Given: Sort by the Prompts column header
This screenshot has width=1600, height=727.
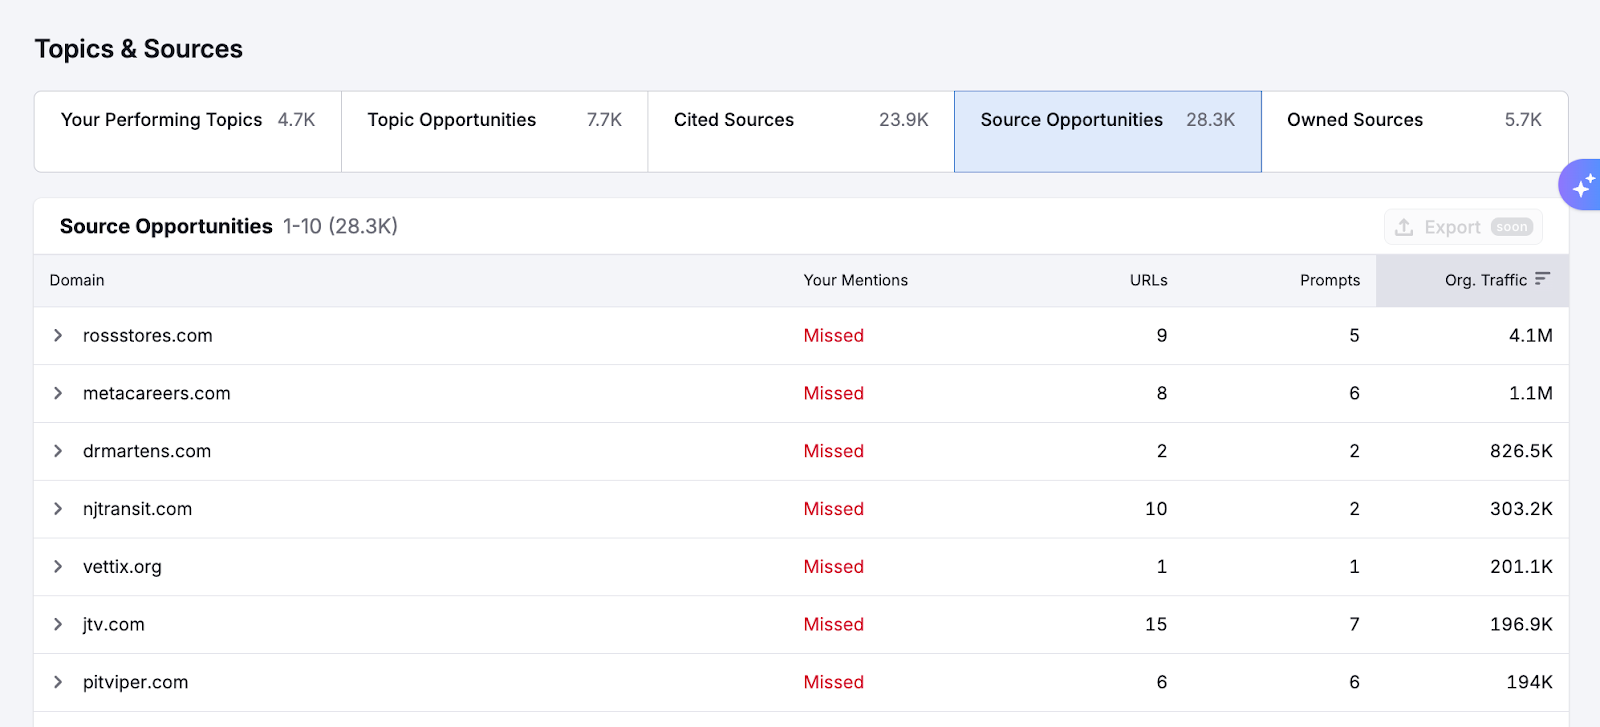Looking at the screenshot, I should pos(1329,281).
